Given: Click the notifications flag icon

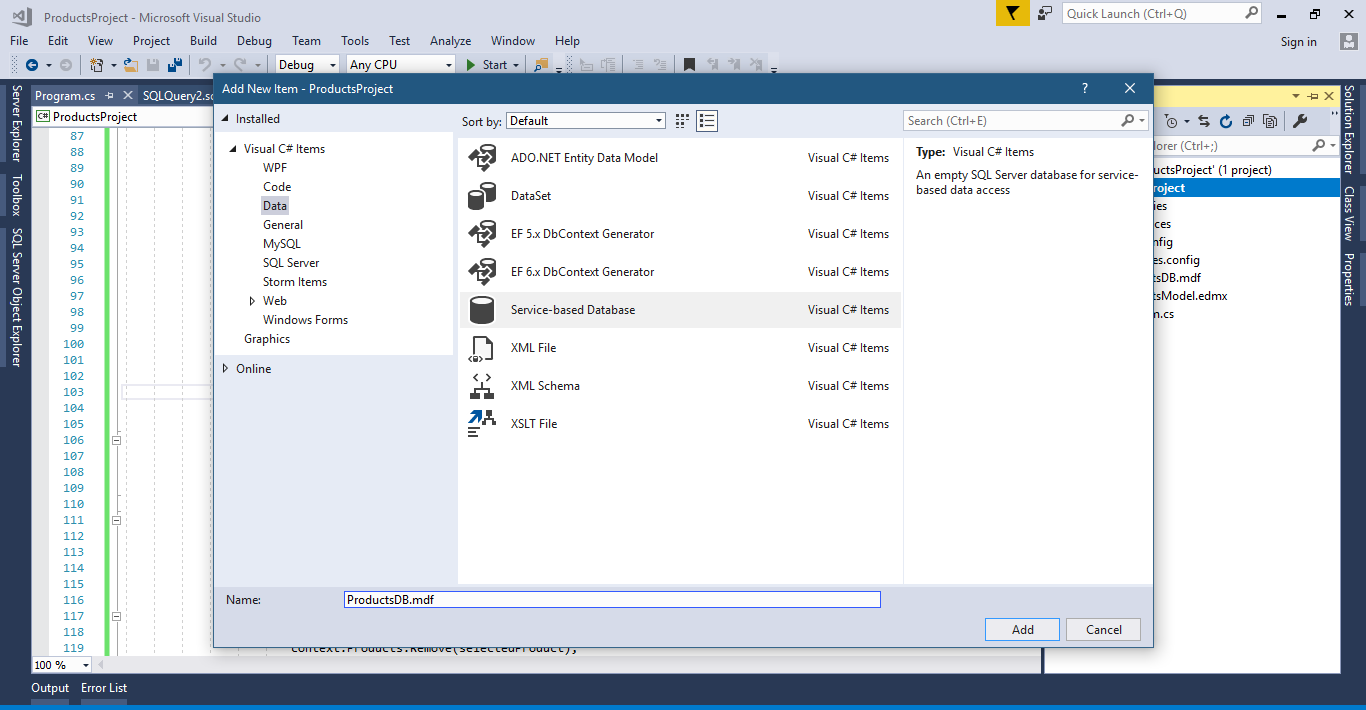Looking at the screenshot, I should pyautogui.click(x=1012, y=13).
